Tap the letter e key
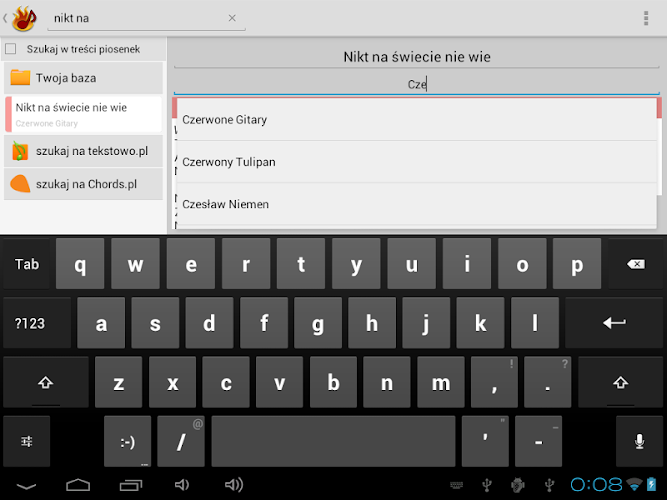The image size is (667, 500). tap(191, 264)
